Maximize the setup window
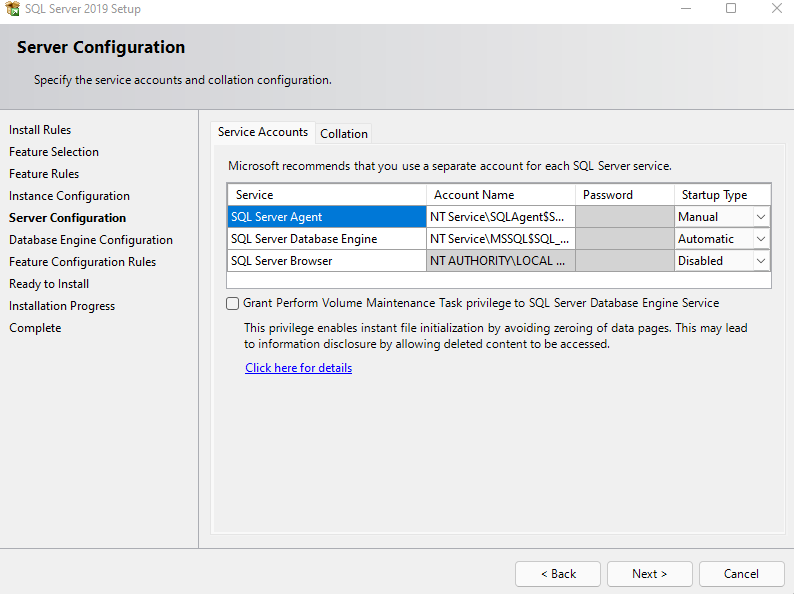The image size is (794, 594). tap(731, 9)
